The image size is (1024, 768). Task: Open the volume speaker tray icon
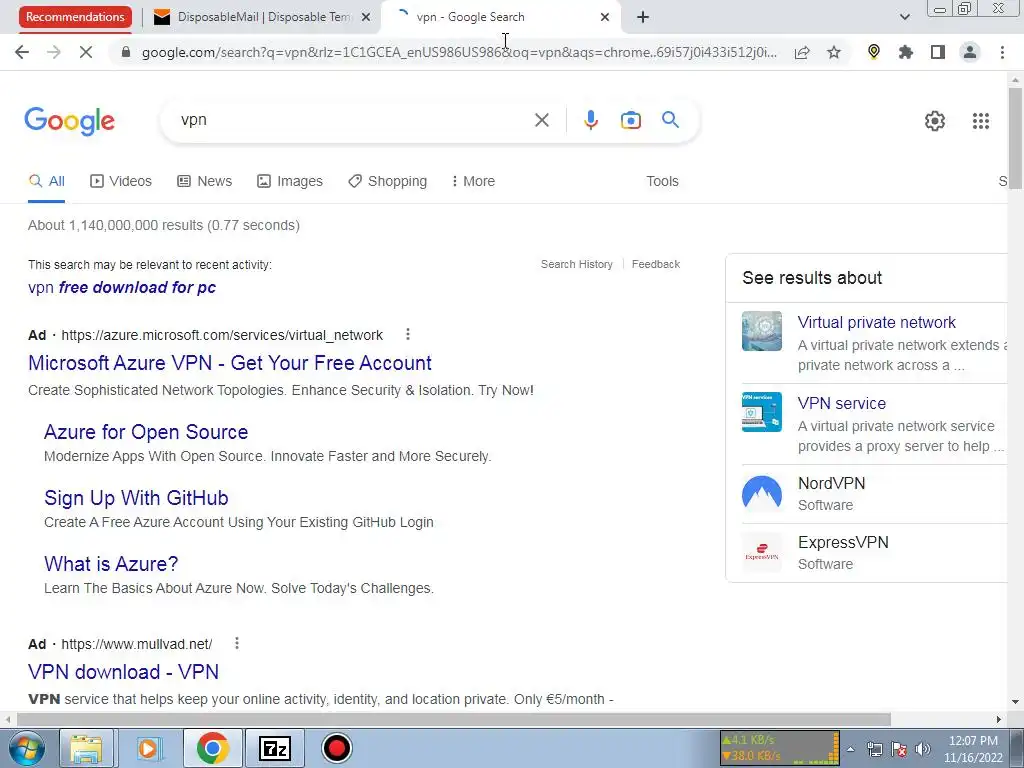point(922,749)
